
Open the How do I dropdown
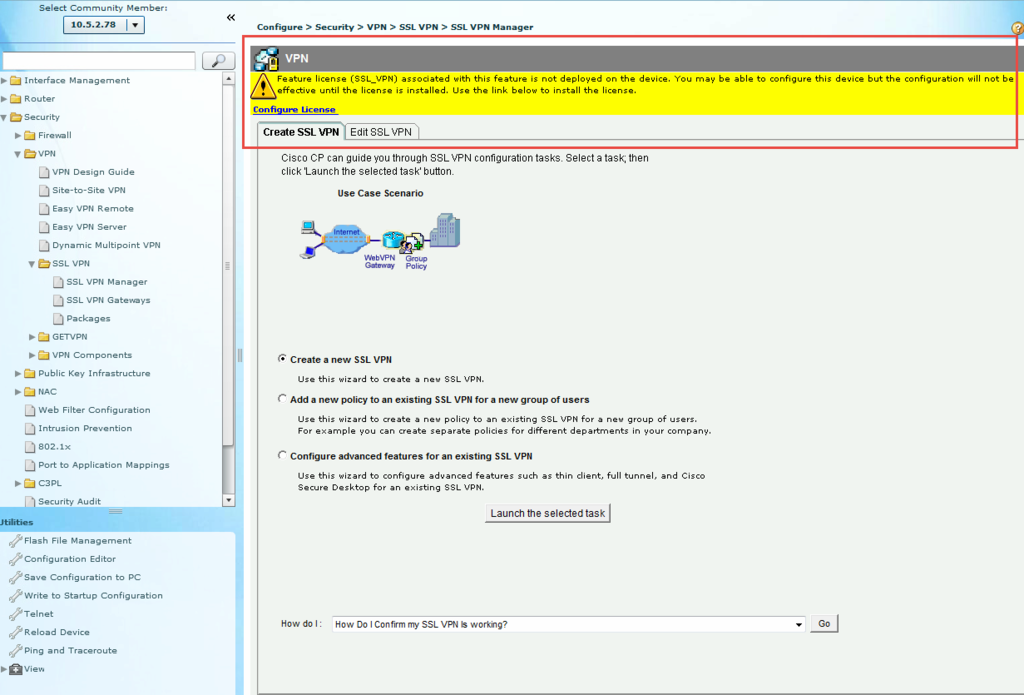[x=798, y=624]
